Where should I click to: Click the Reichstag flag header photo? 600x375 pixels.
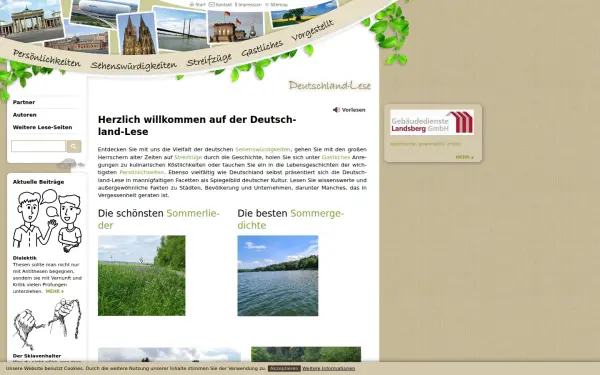click(236, 26)
